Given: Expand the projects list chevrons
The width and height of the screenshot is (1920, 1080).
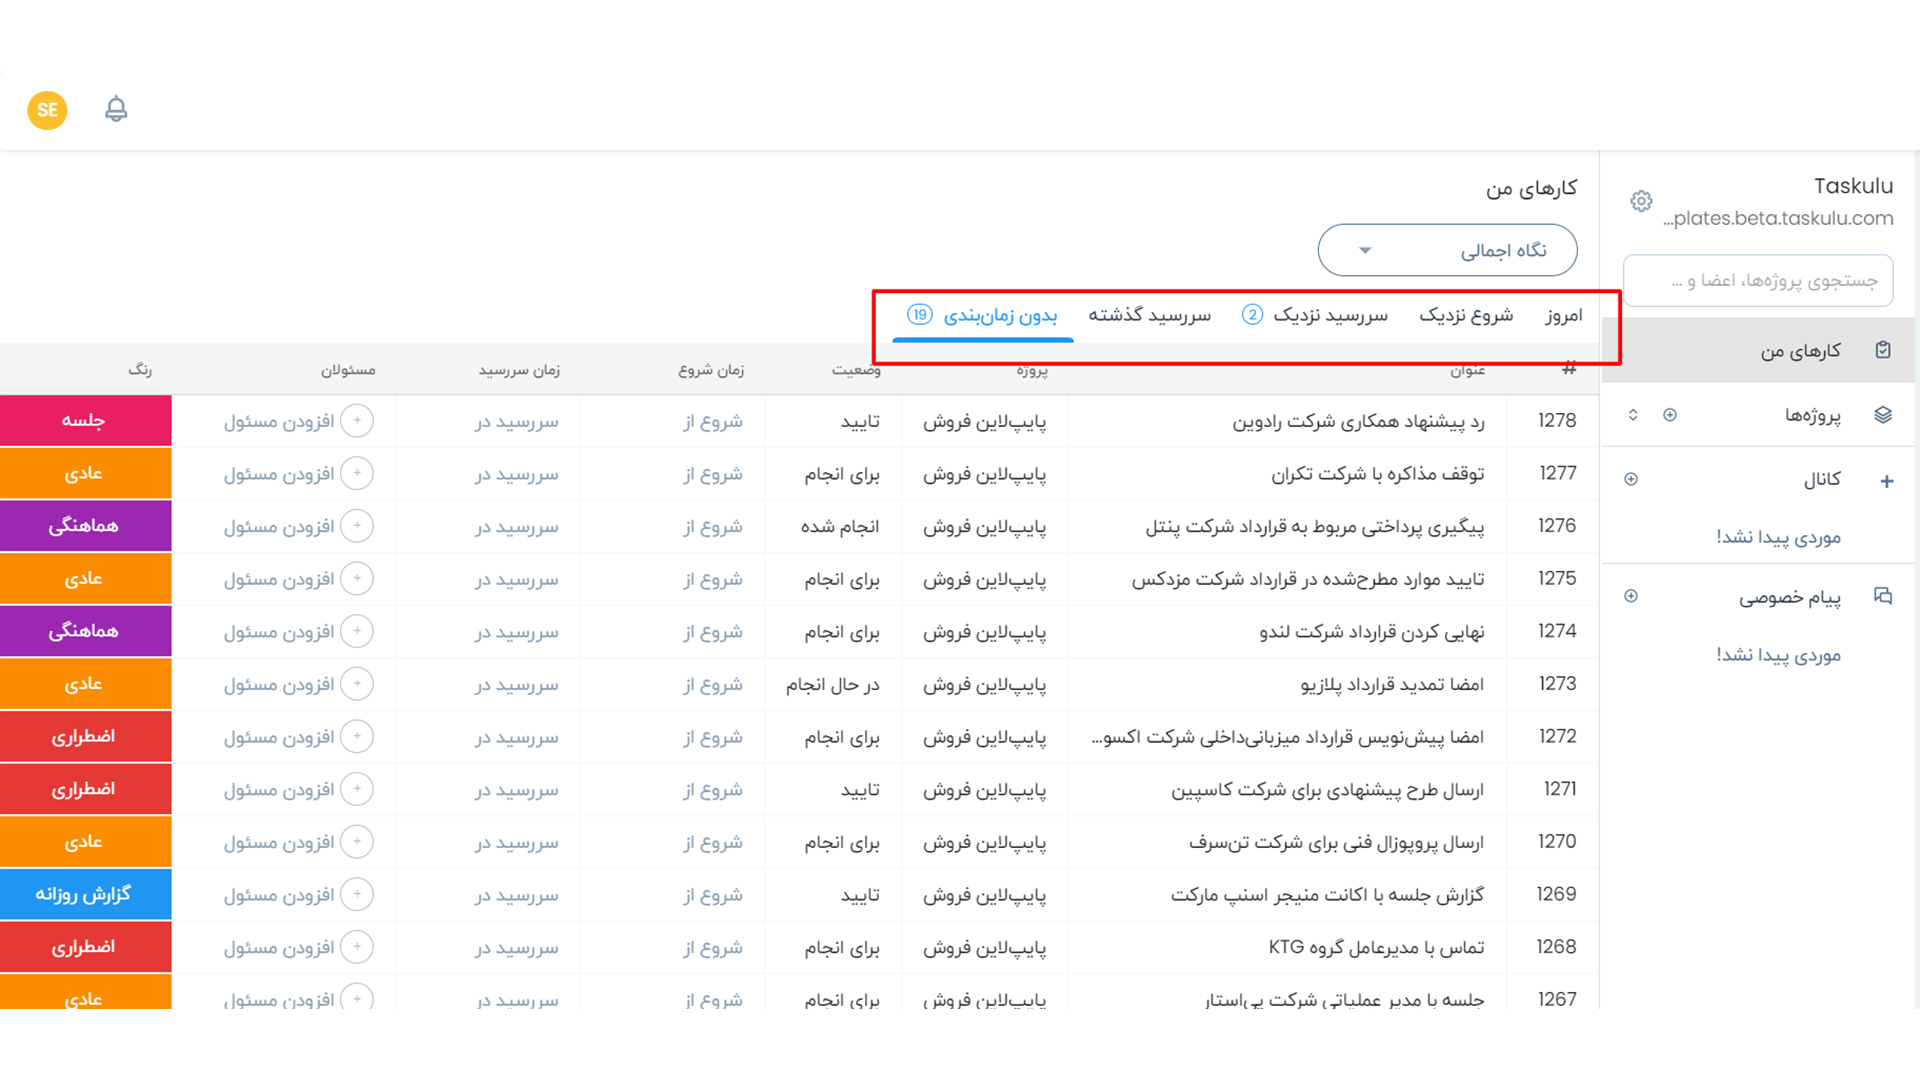Looking at the screenshot, I should (x=1633, y=415).
